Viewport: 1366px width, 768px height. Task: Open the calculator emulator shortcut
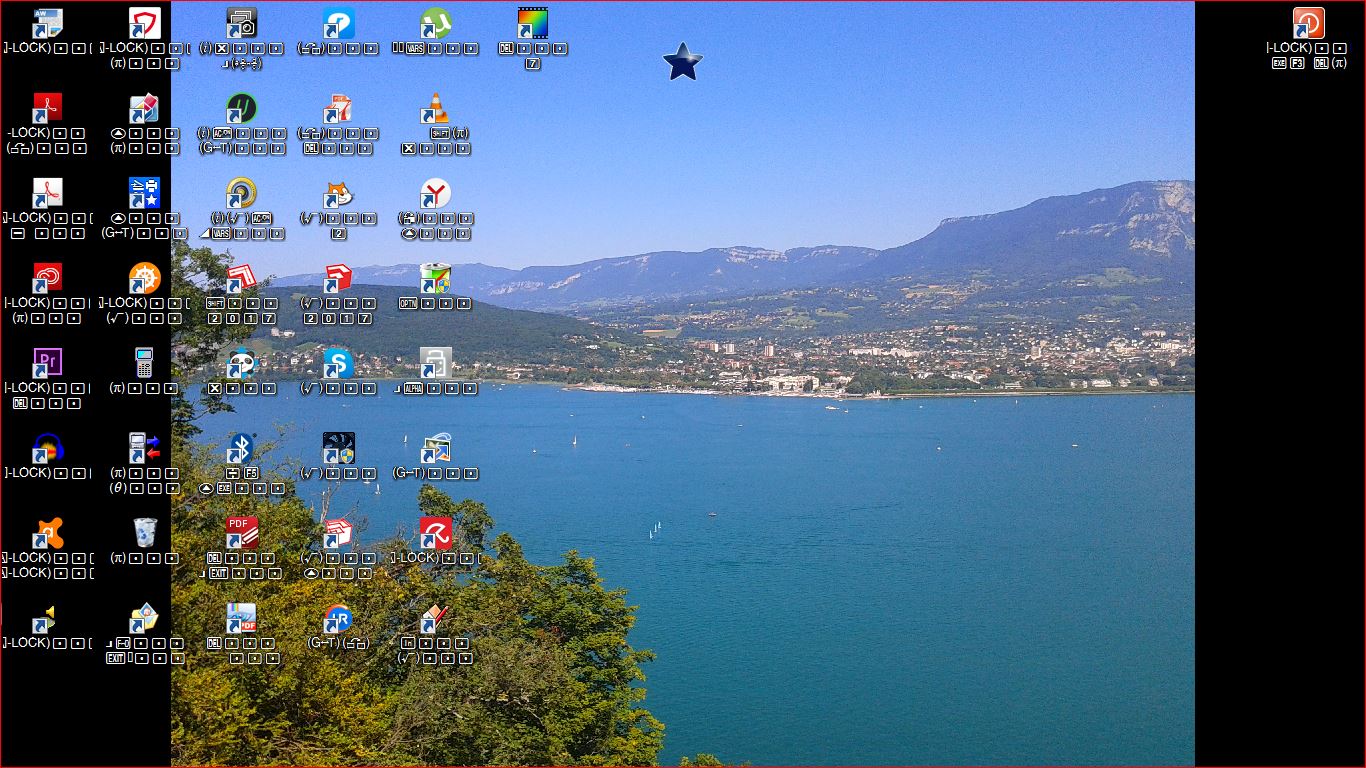(145, 363)
